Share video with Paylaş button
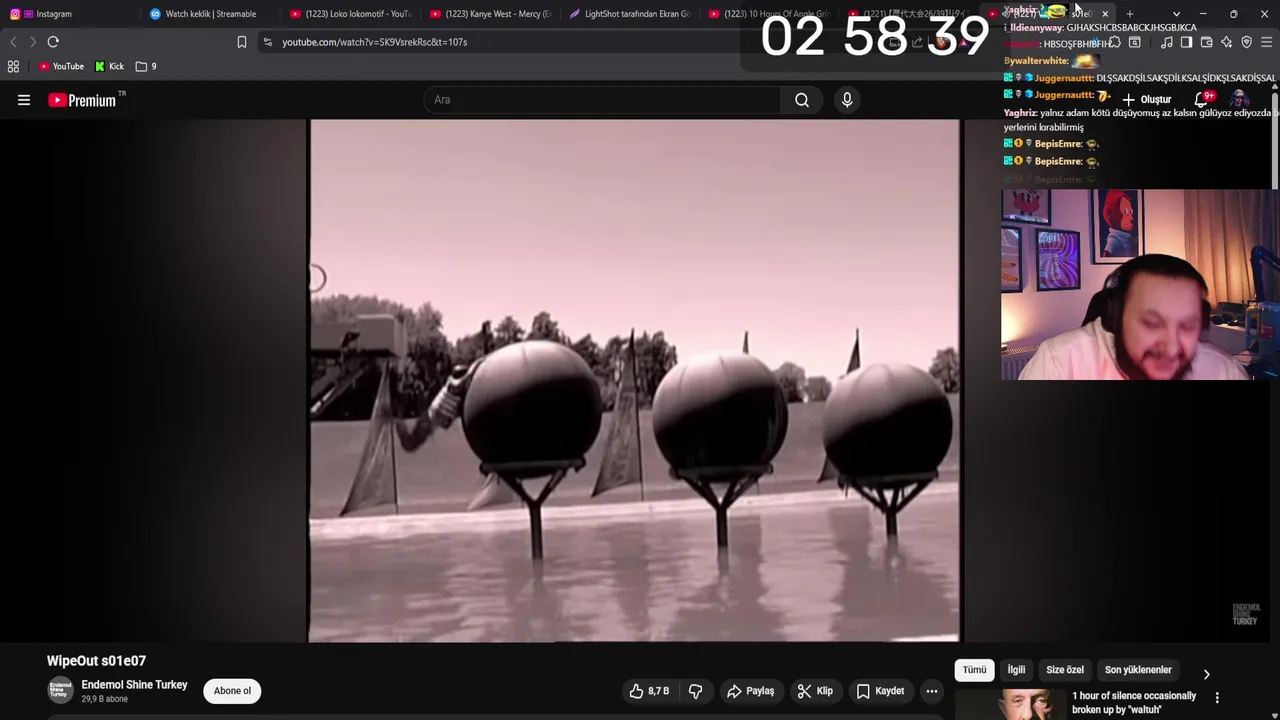The width and height of the screenshot is (1280, 720). [750, 691]
